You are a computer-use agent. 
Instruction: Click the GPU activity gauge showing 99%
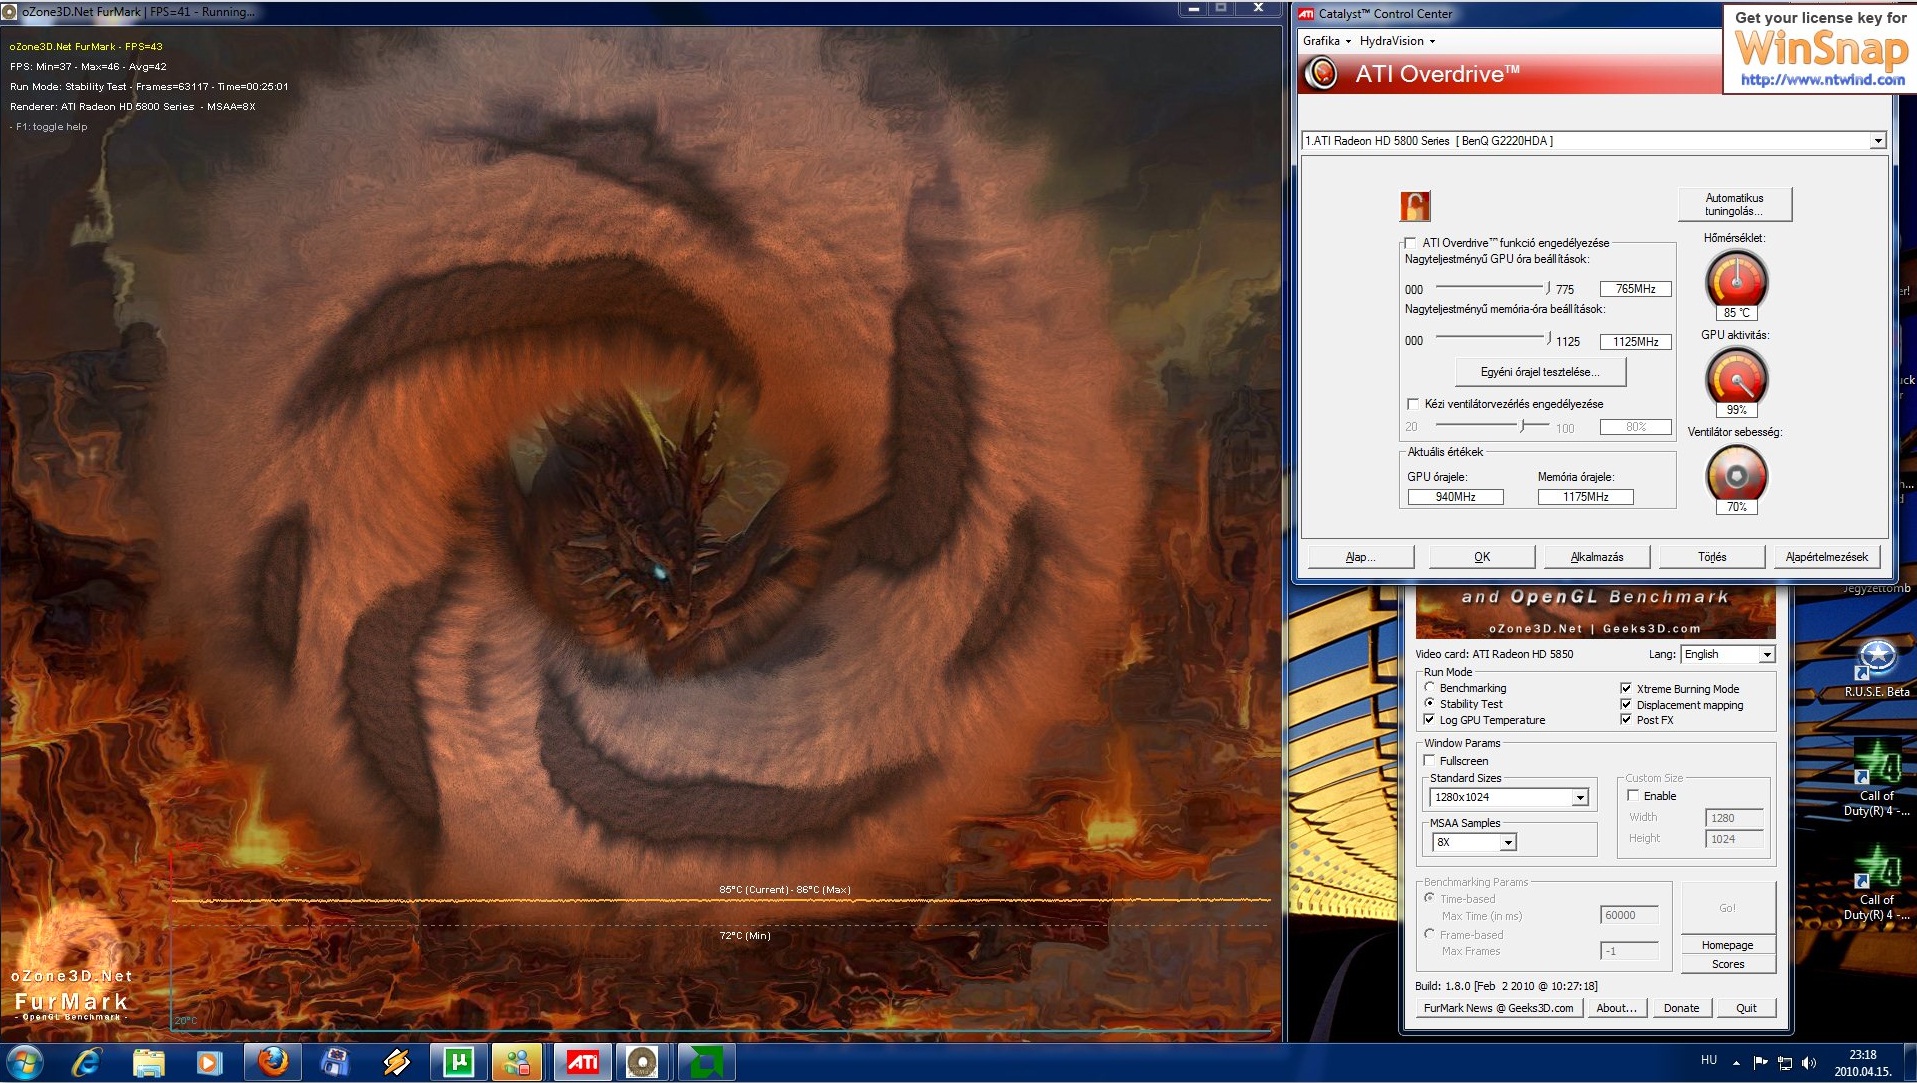coord(1736,377)
